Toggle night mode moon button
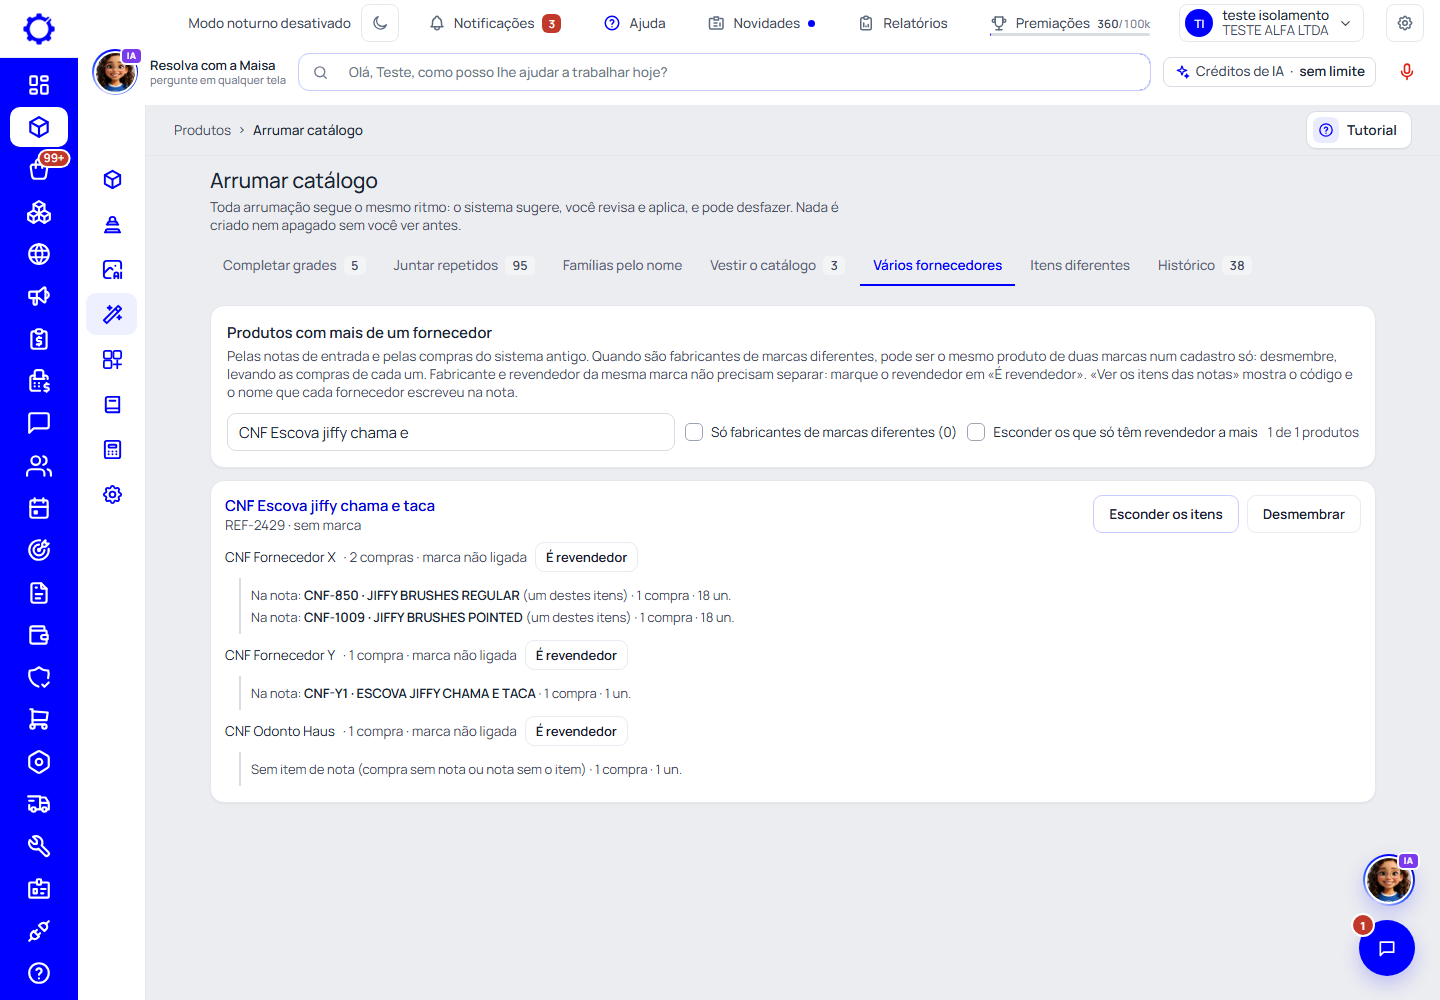This screenshot has width=1440, height=1000. tap(380, 23)
